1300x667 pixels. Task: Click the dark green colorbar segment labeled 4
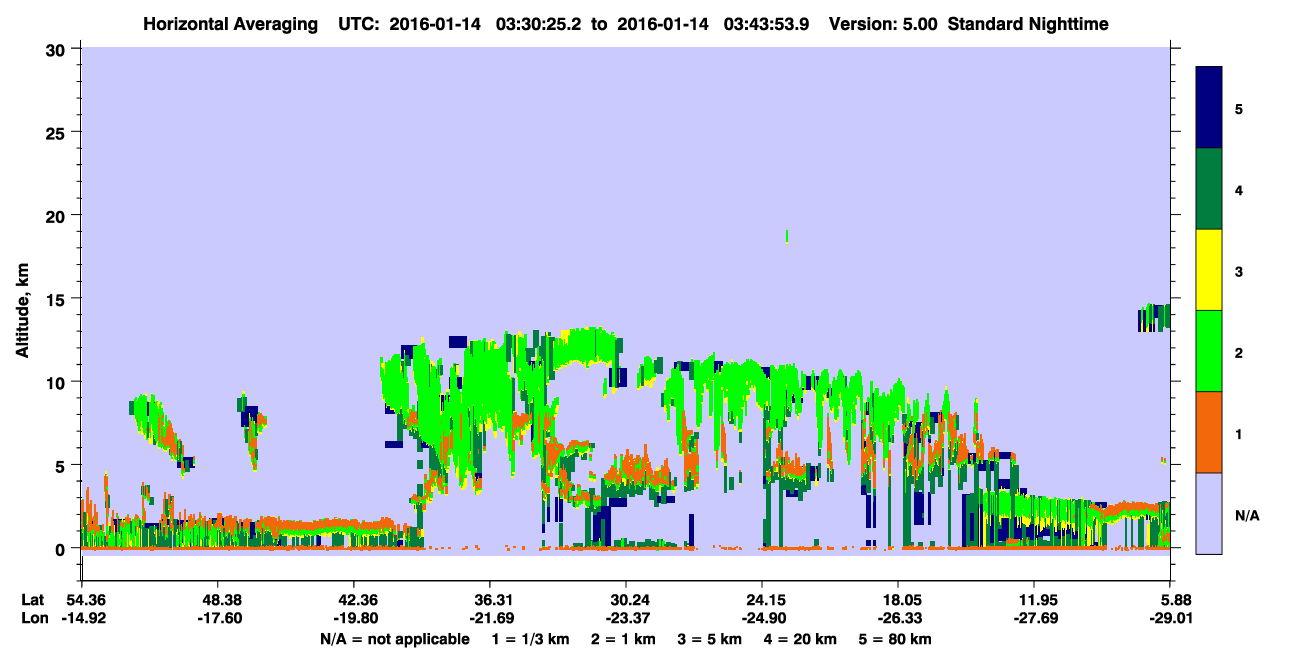tap(1209, 189)
